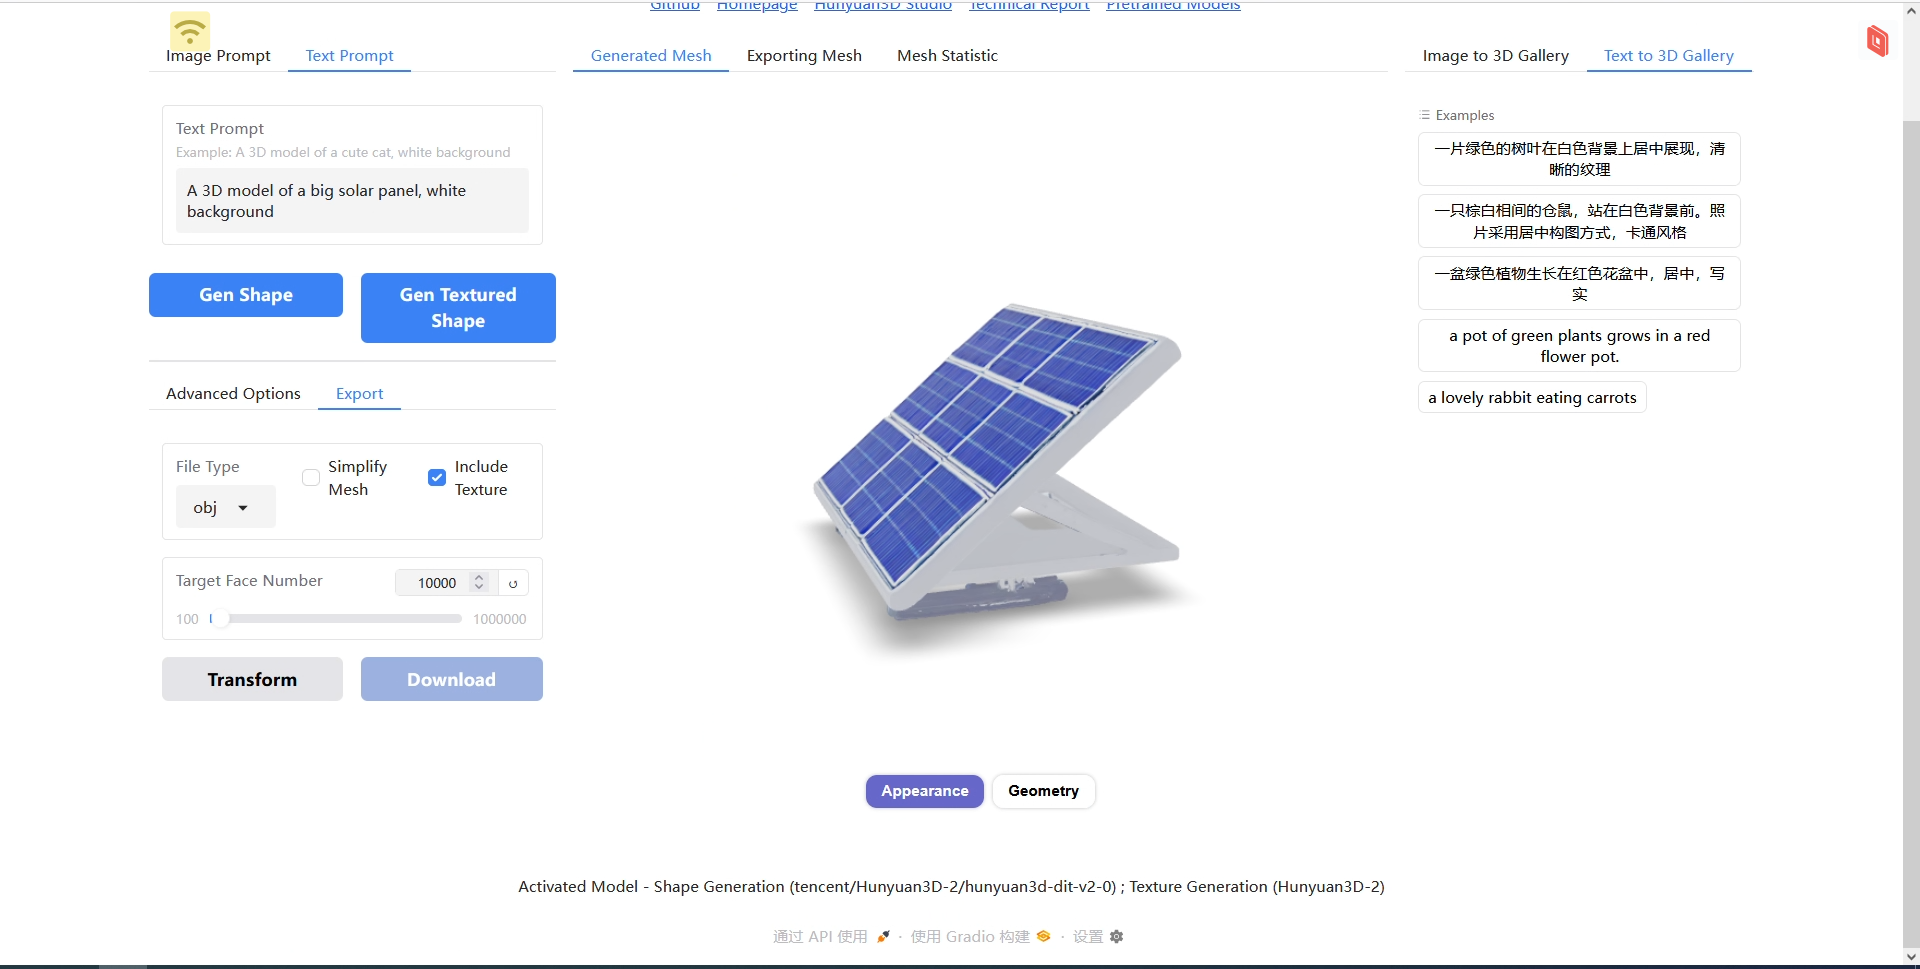Open the Image to 3D Gallery tab
Image resolution: width=1920 pixels, height=969 pixels.
tap(1495, 56)
